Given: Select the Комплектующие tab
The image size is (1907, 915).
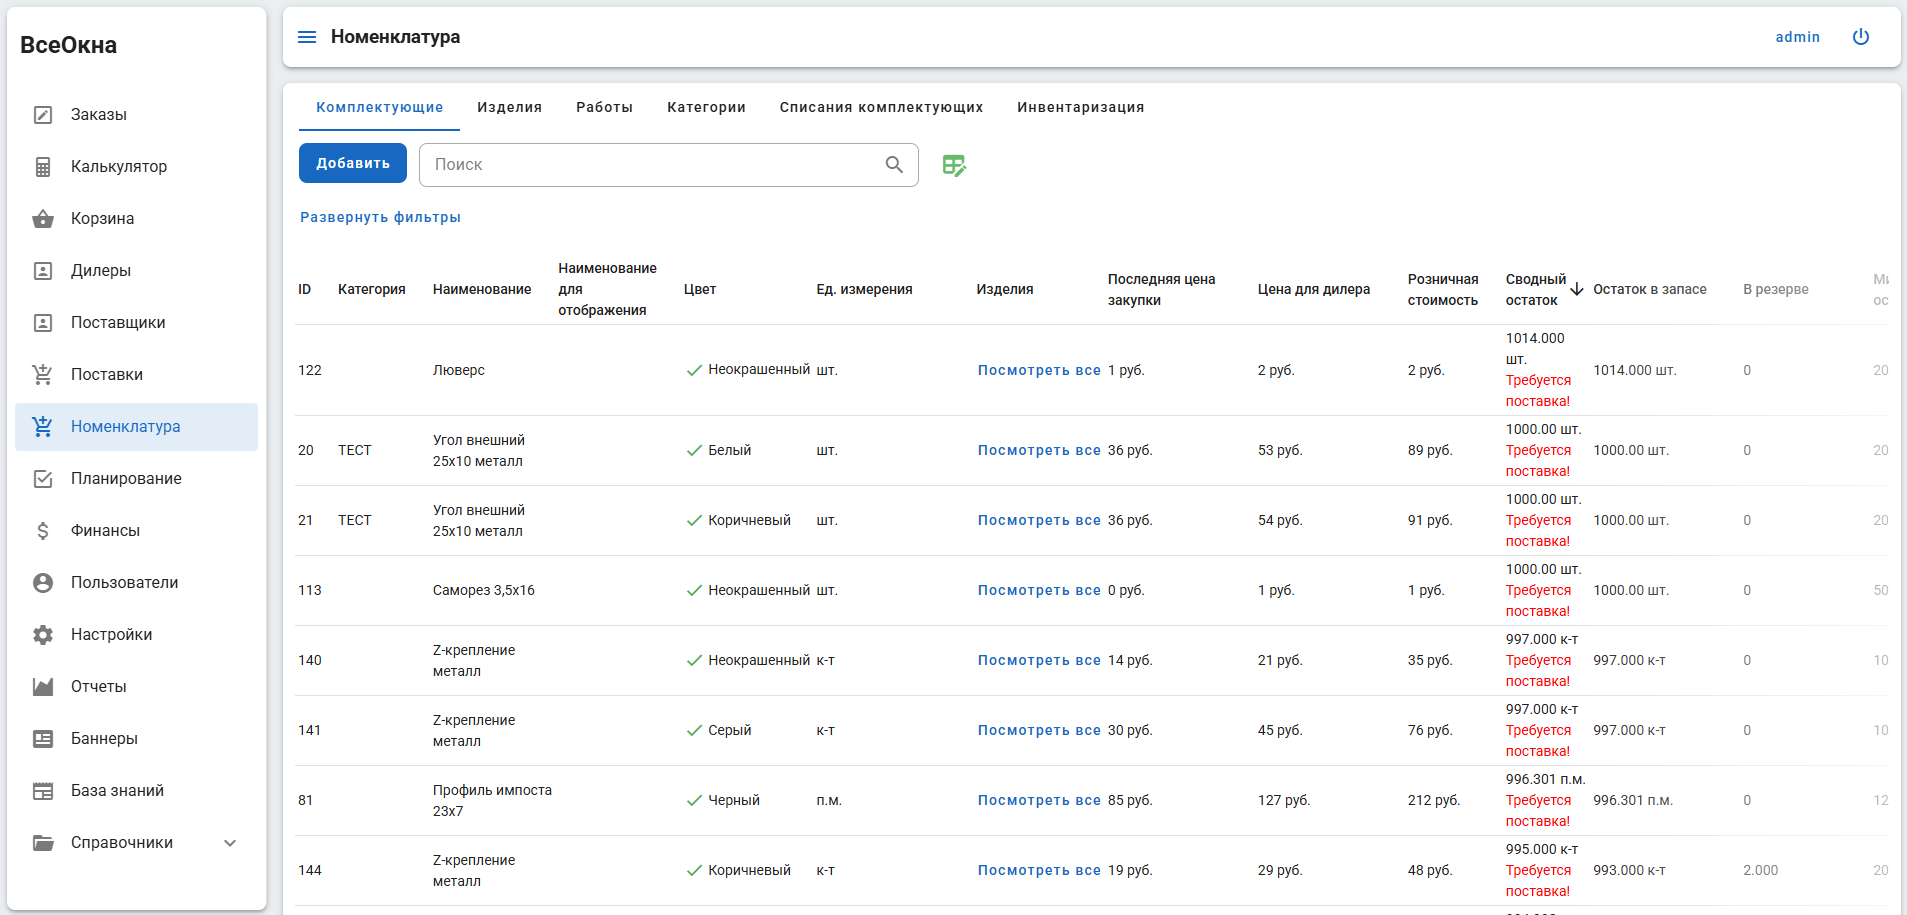Looking at the screenshot, I should pyautogui.click(x=379, y=107).
